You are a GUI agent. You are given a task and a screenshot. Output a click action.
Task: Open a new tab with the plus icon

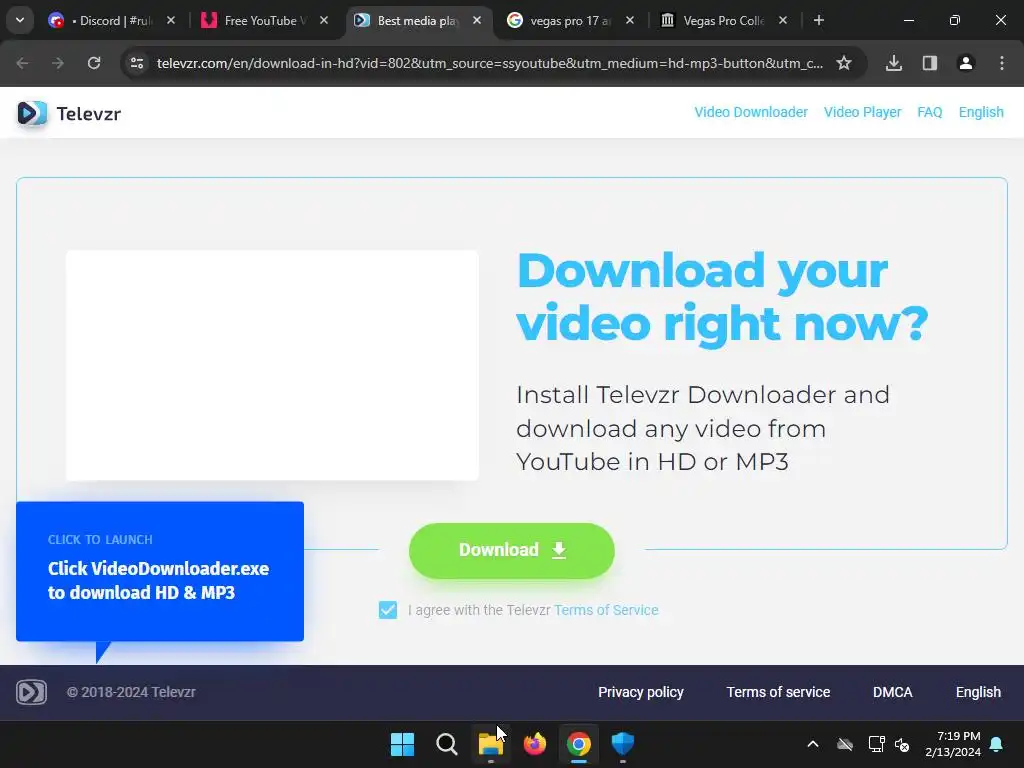818,20
